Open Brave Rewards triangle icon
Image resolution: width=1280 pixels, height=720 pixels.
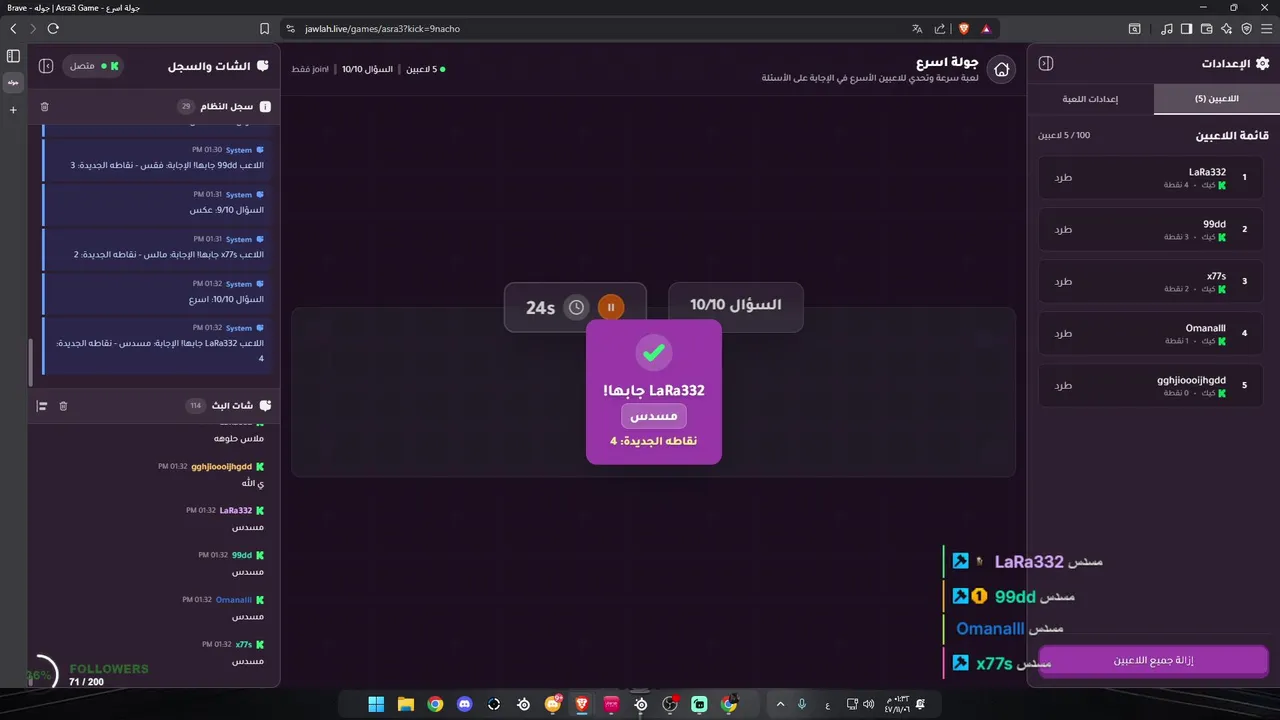coord(986,29)
